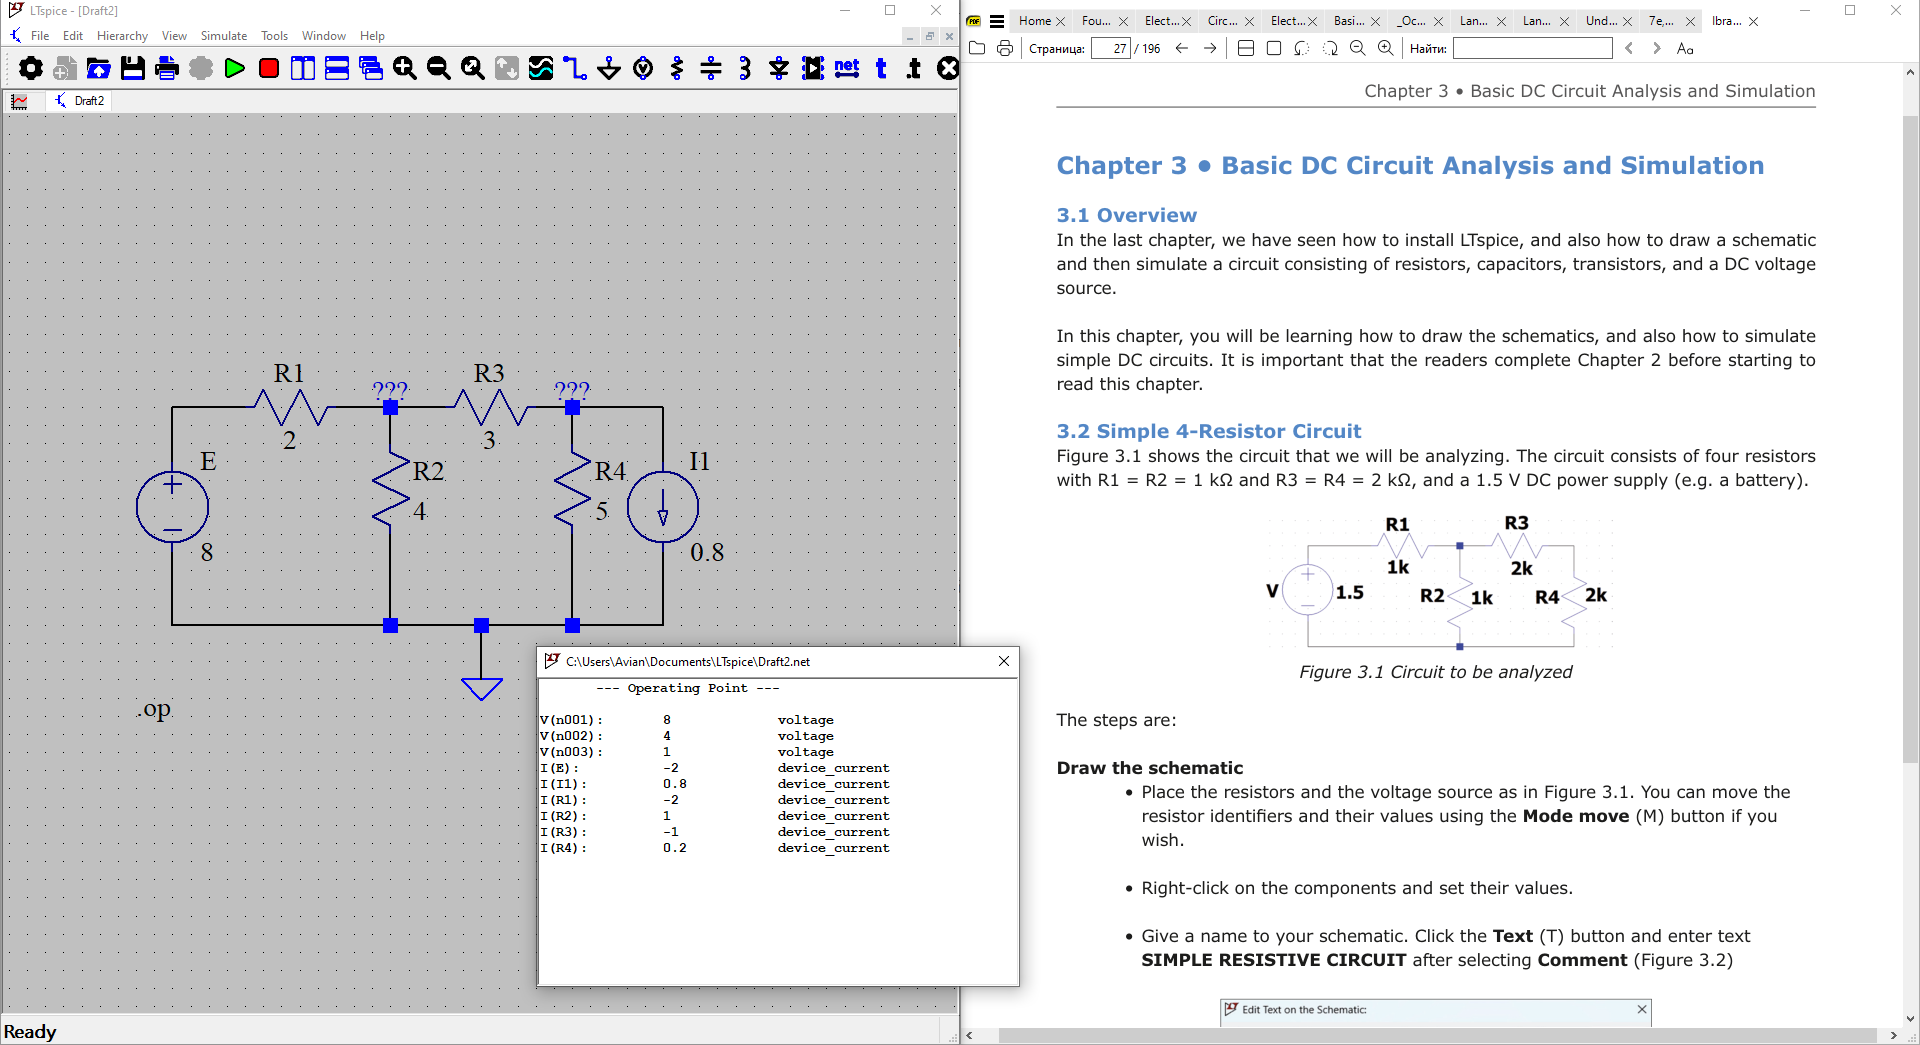Image resolution: width=1920 pixels, height=1045 pixels.
Task: Select the Diode component tool
Action: [779, 68]
